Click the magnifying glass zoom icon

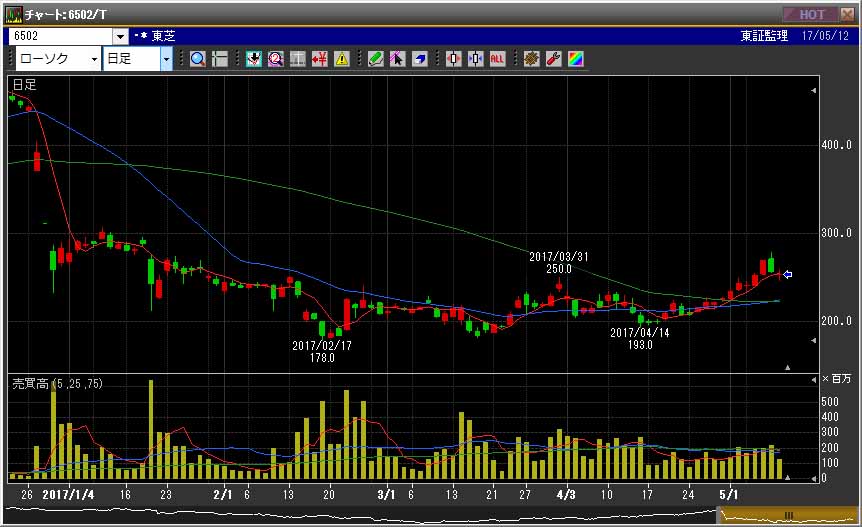tap(198, 59)
